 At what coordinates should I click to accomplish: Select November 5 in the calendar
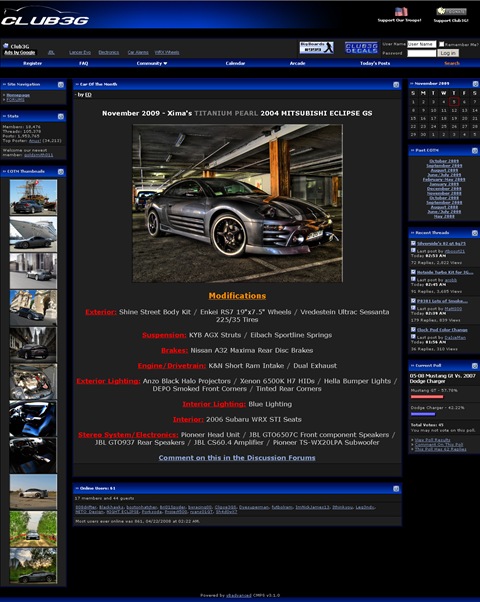click(454, 102)
